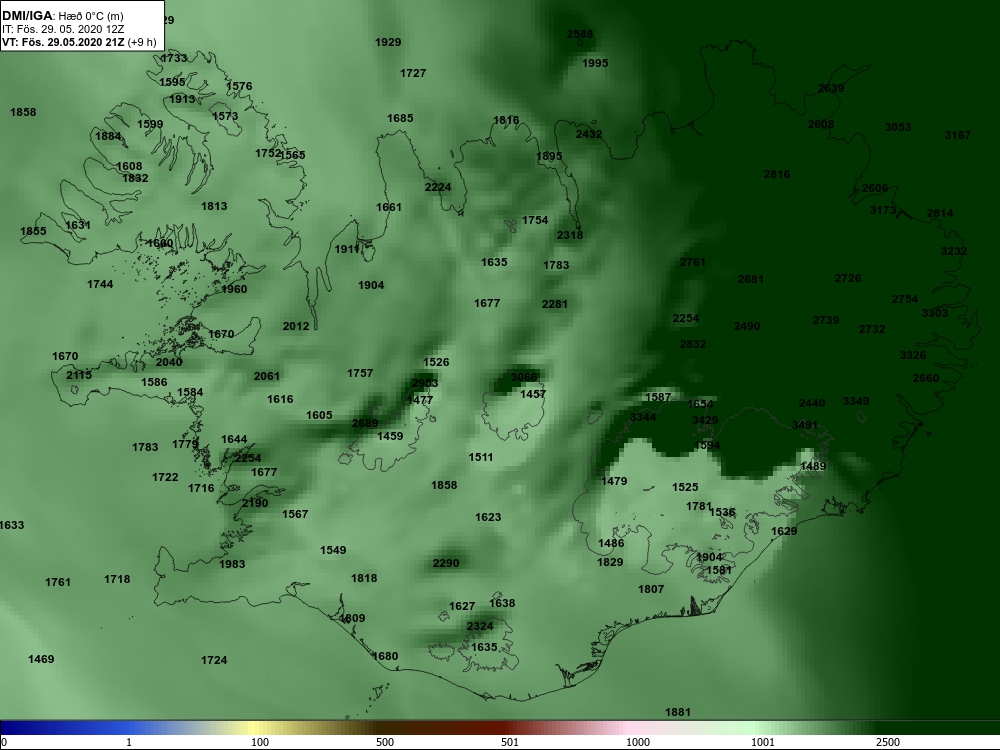Select the height value 1995

point(595,63)
